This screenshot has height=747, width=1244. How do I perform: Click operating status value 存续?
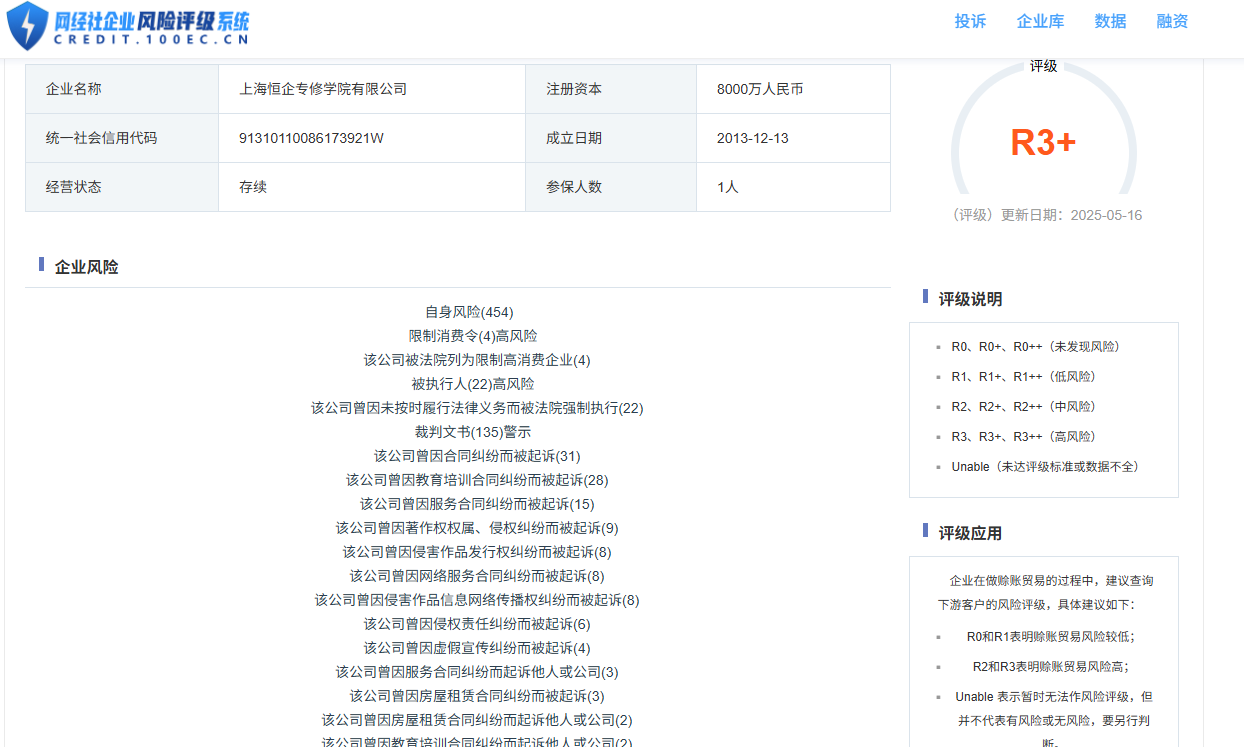[x=253, y=187]
